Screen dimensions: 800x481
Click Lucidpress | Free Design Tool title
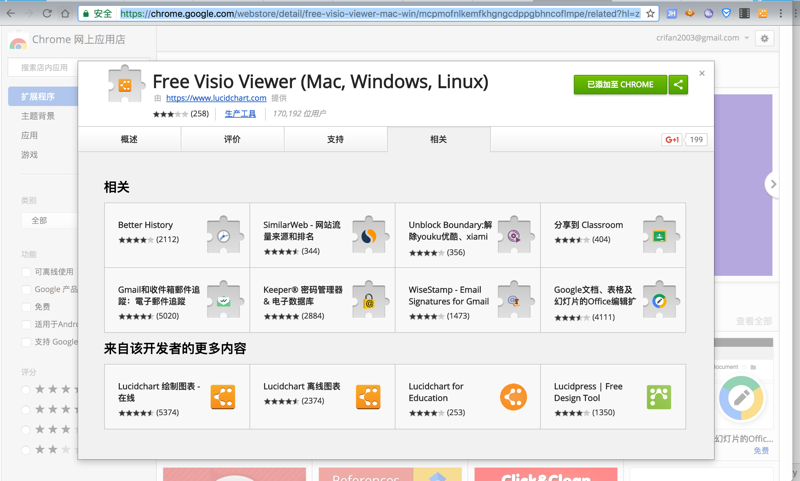tap(588, 392)
